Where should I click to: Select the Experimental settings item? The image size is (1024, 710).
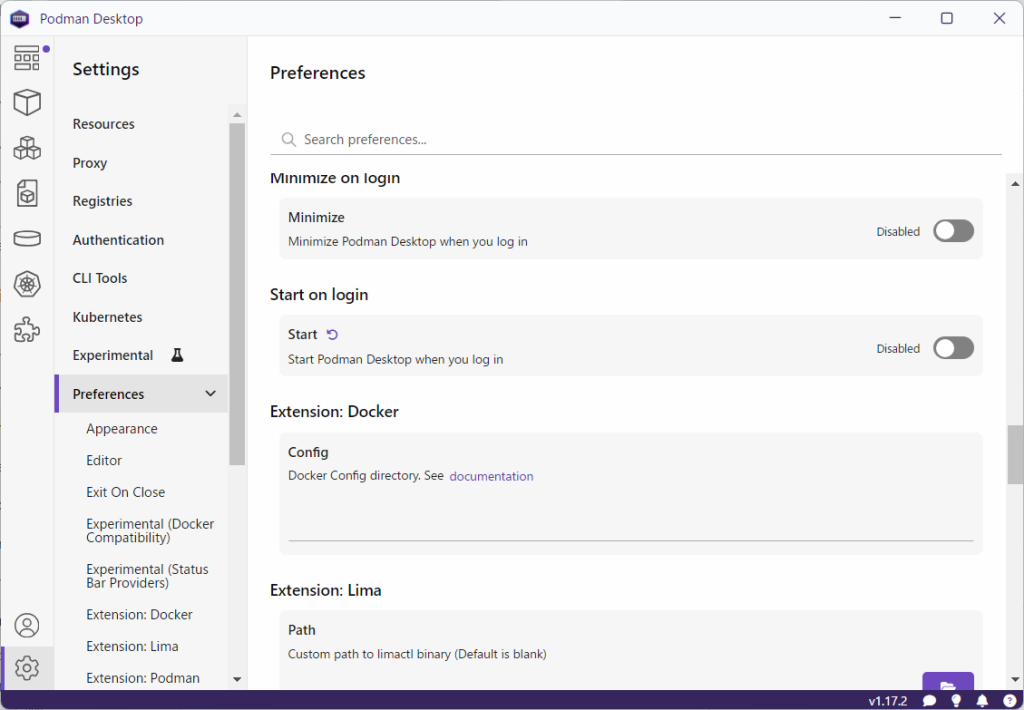click(113, 355)
